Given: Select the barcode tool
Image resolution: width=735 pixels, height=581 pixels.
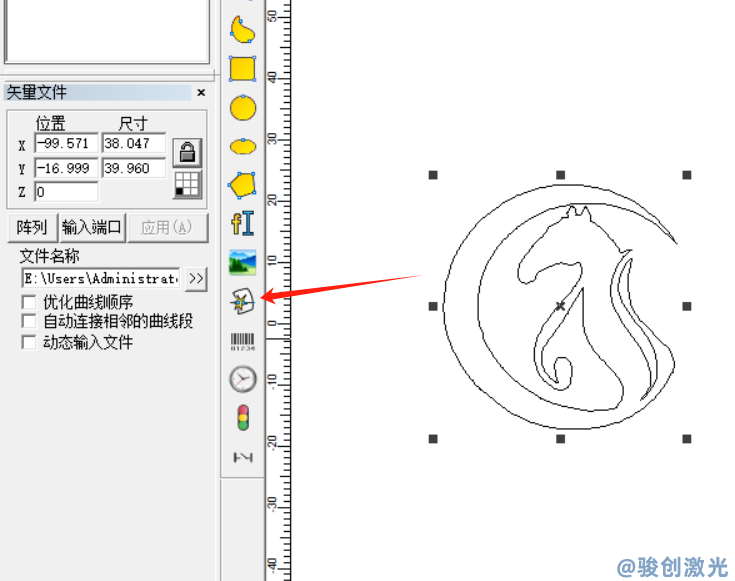Looking at the screenshot, I should click(242, 341).
